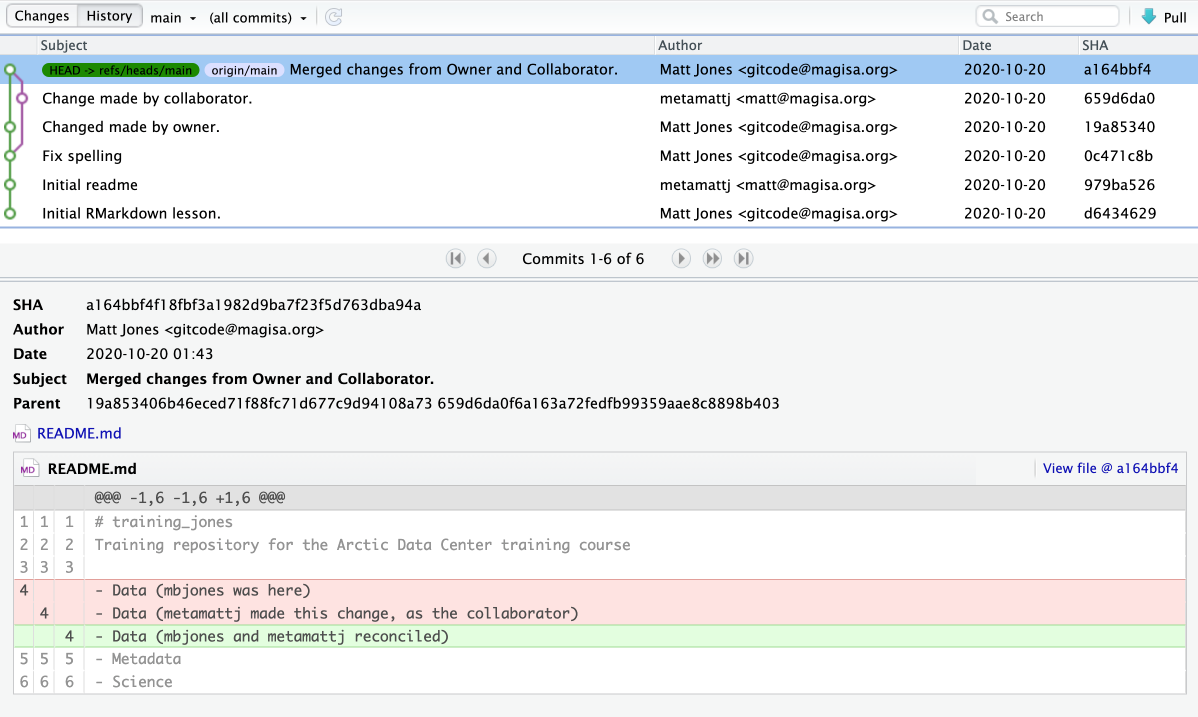
Task: Expand the (all commits) filter dropdown
Action: (258, 18)
